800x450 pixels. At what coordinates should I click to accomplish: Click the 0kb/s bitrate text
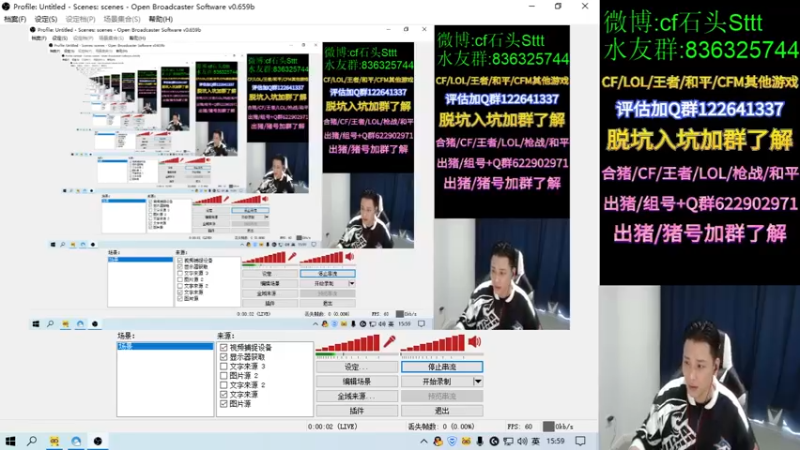564,427
